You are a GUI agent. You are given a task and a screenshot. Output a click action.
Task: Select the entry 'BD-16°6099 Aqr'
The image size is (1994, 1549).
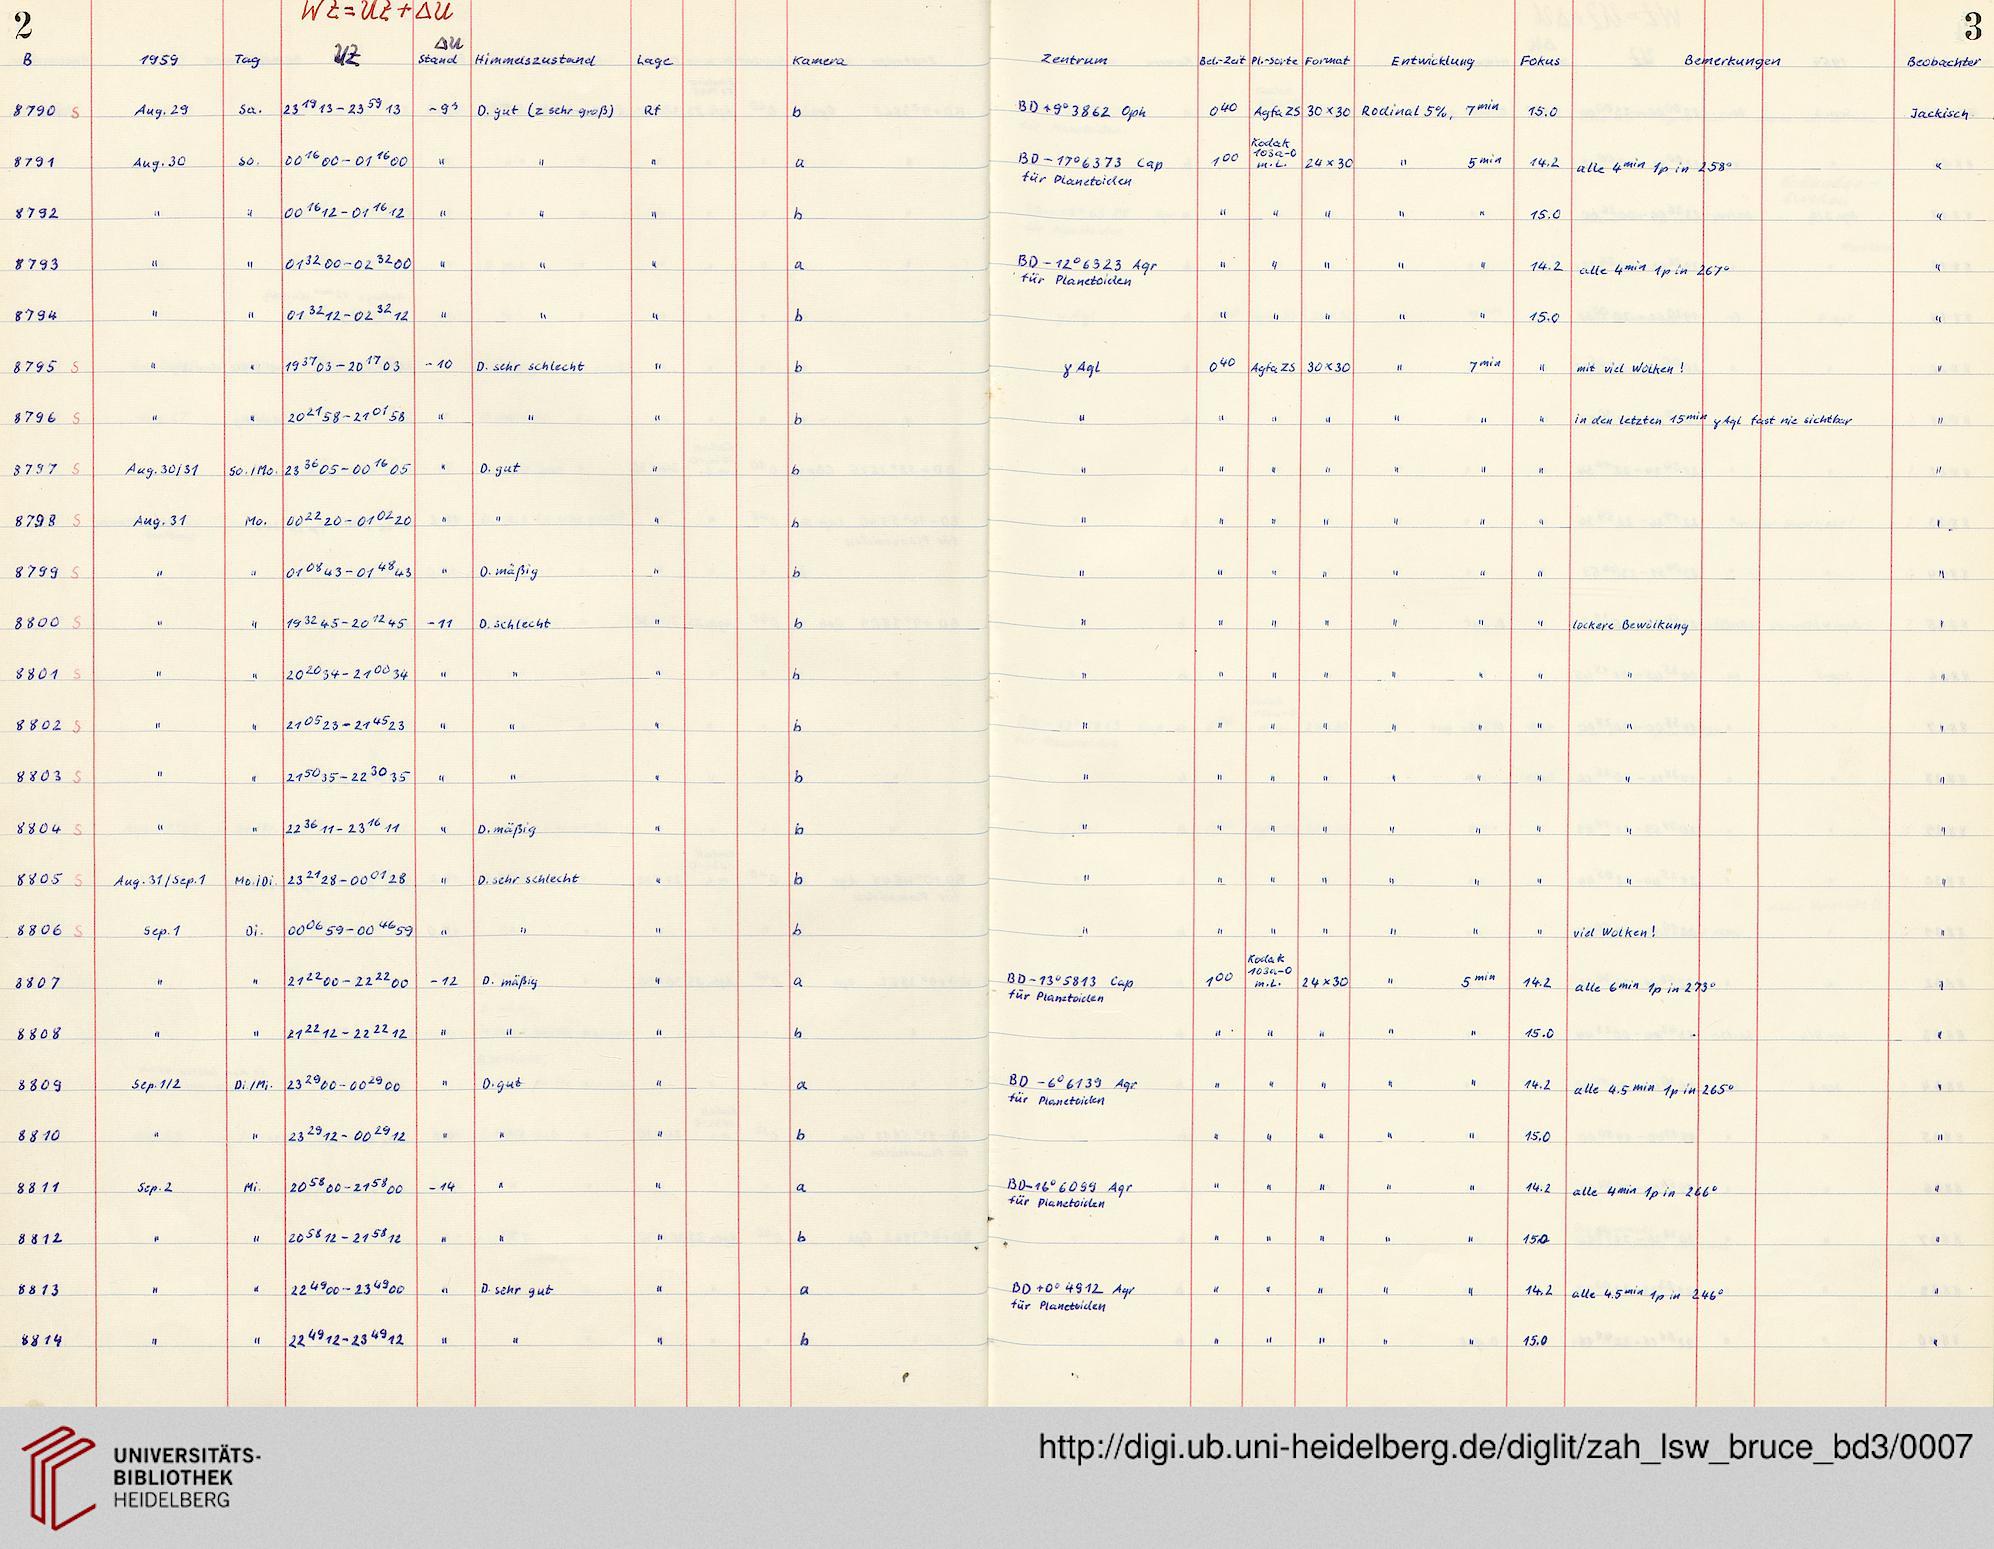(1070, 1187)
